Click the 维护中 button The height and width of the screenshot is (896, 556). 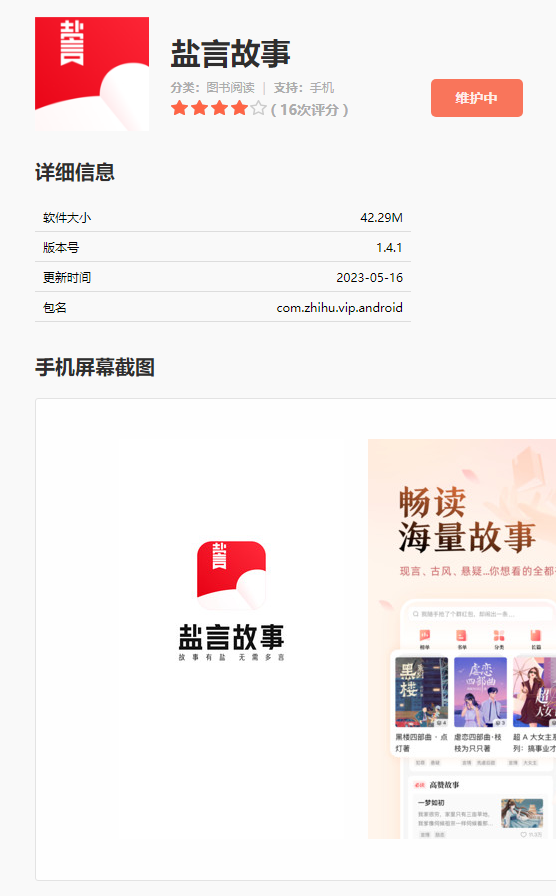coord(477,98)
